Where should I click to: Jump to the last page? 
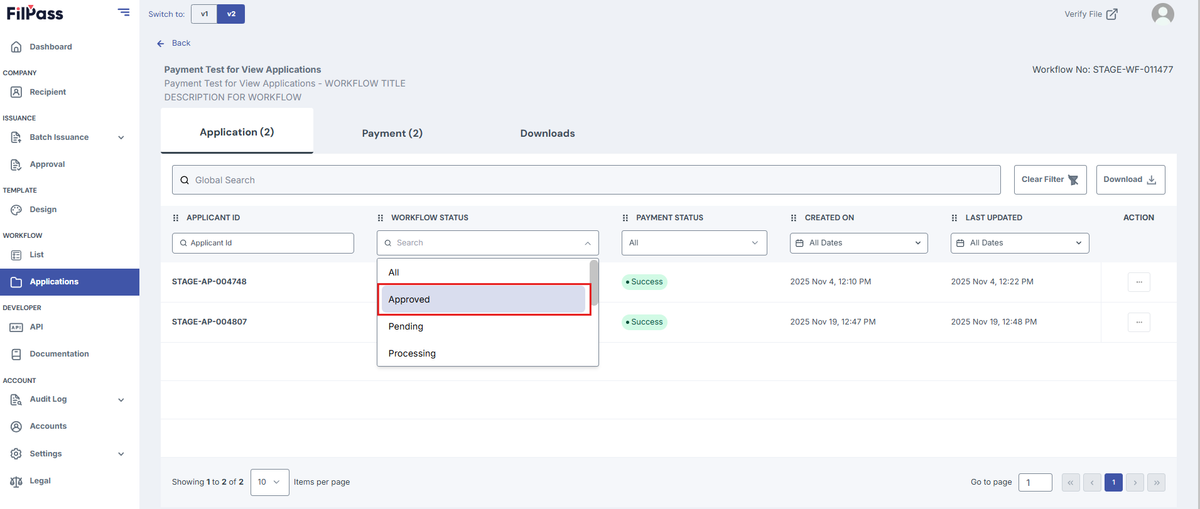pos(1157,482)
